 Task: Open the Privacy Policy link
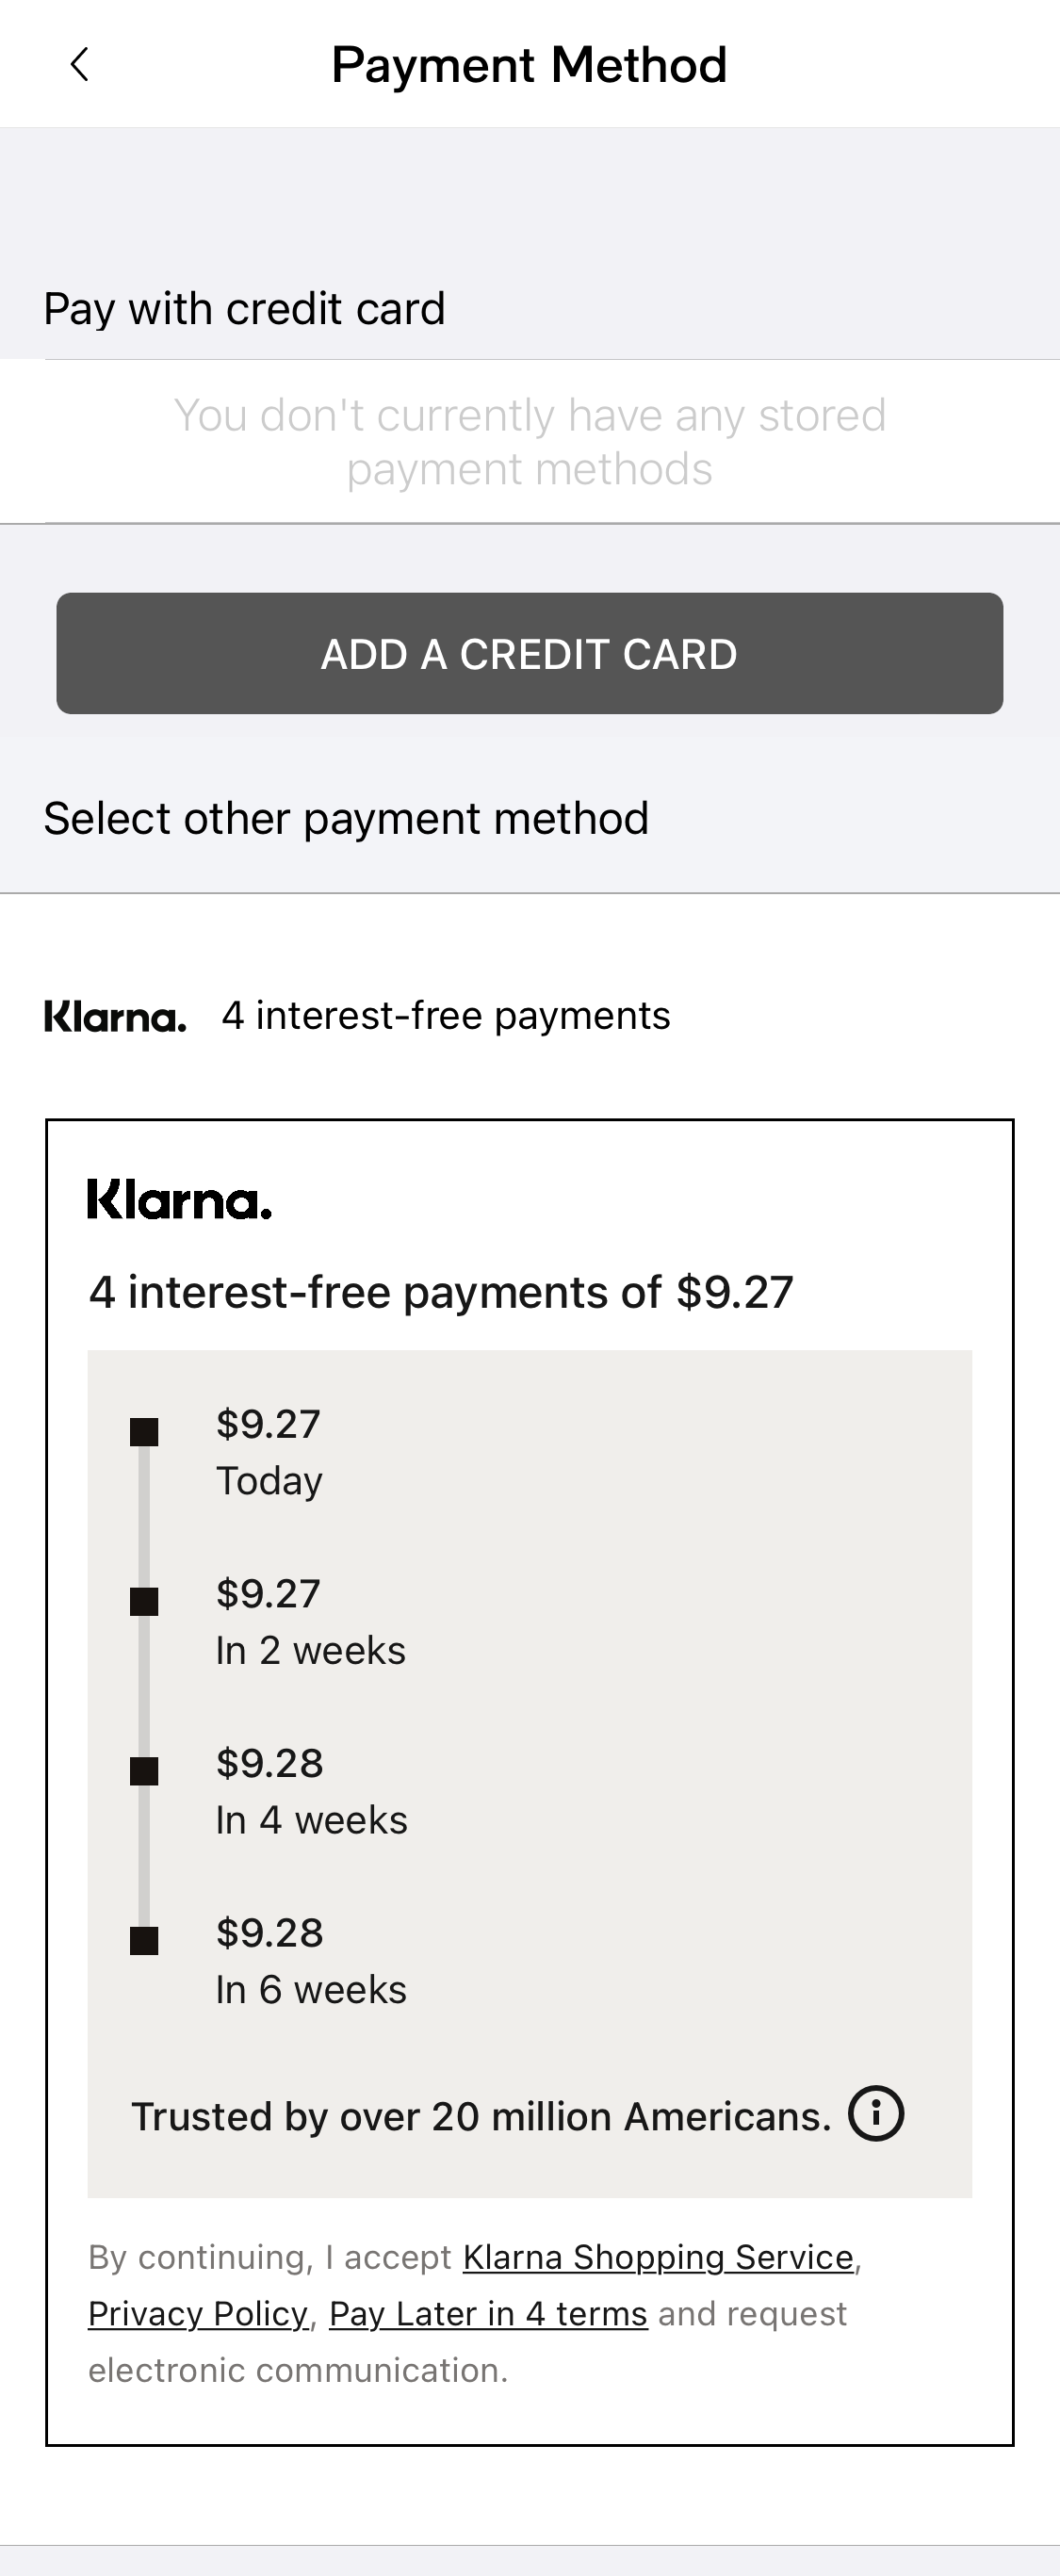[197, 2314]
